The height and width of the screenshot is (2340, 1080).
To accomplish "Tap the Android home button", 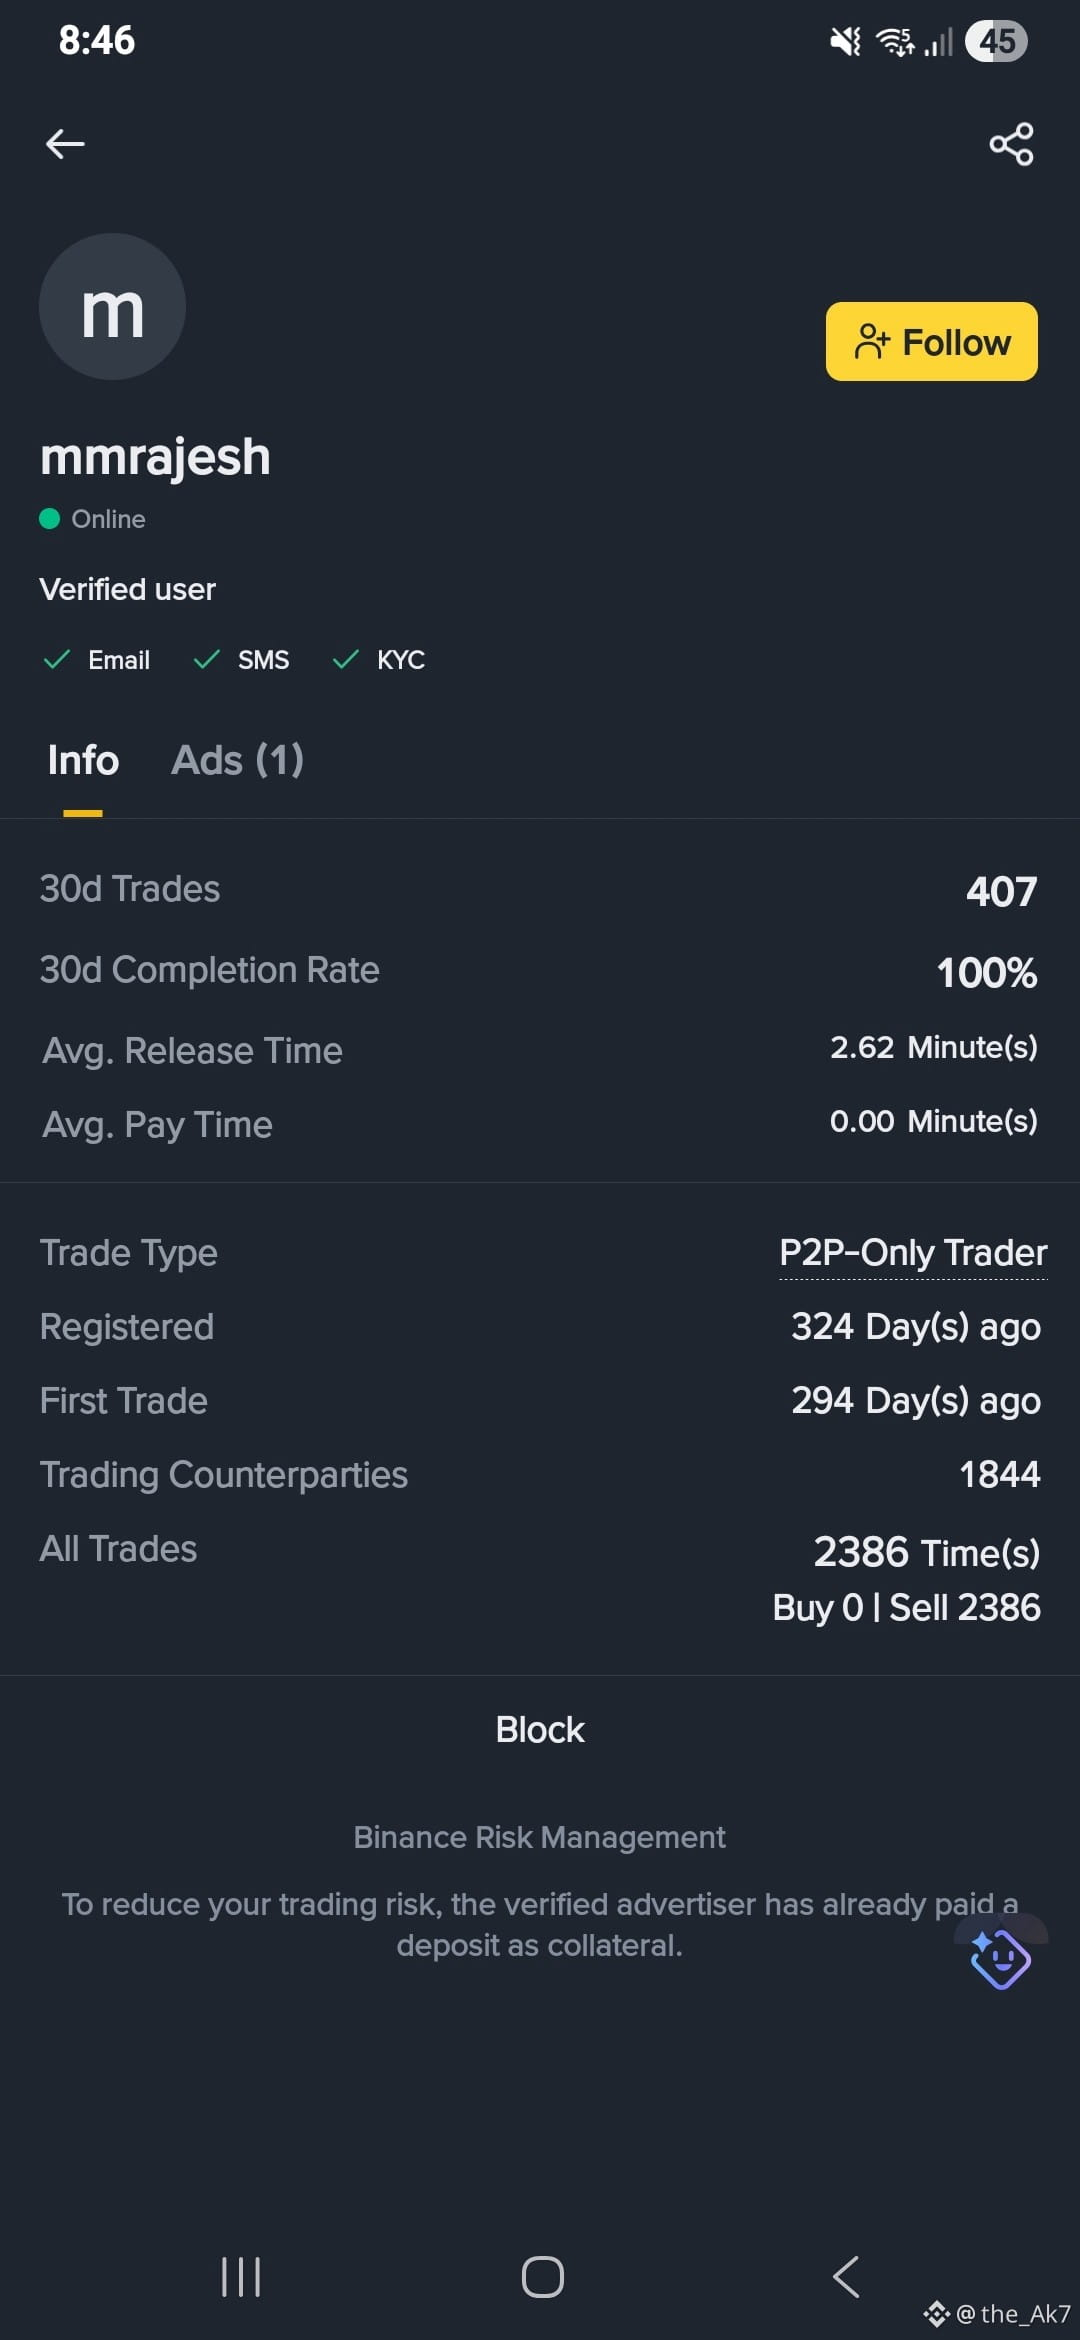I will pos(542,2277).
